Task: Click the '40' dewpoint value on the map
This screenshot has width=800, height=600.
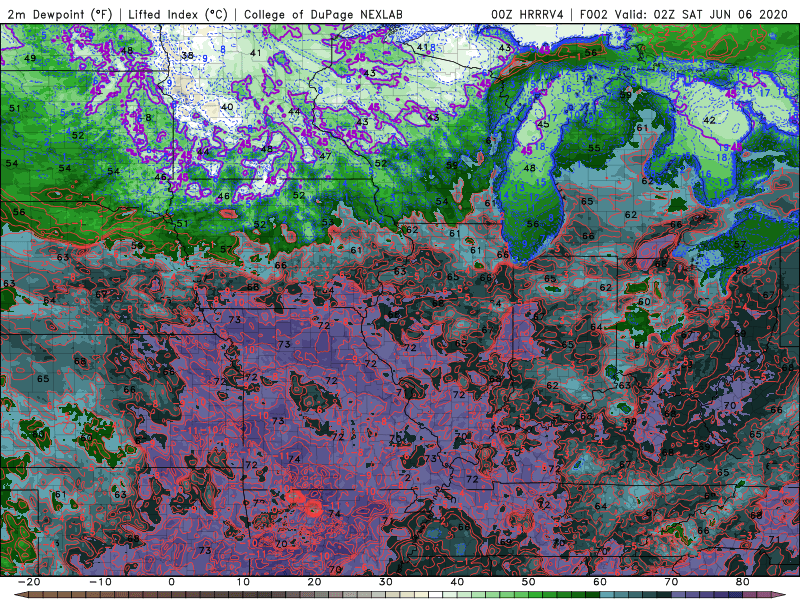Action: tap(227, 107)
